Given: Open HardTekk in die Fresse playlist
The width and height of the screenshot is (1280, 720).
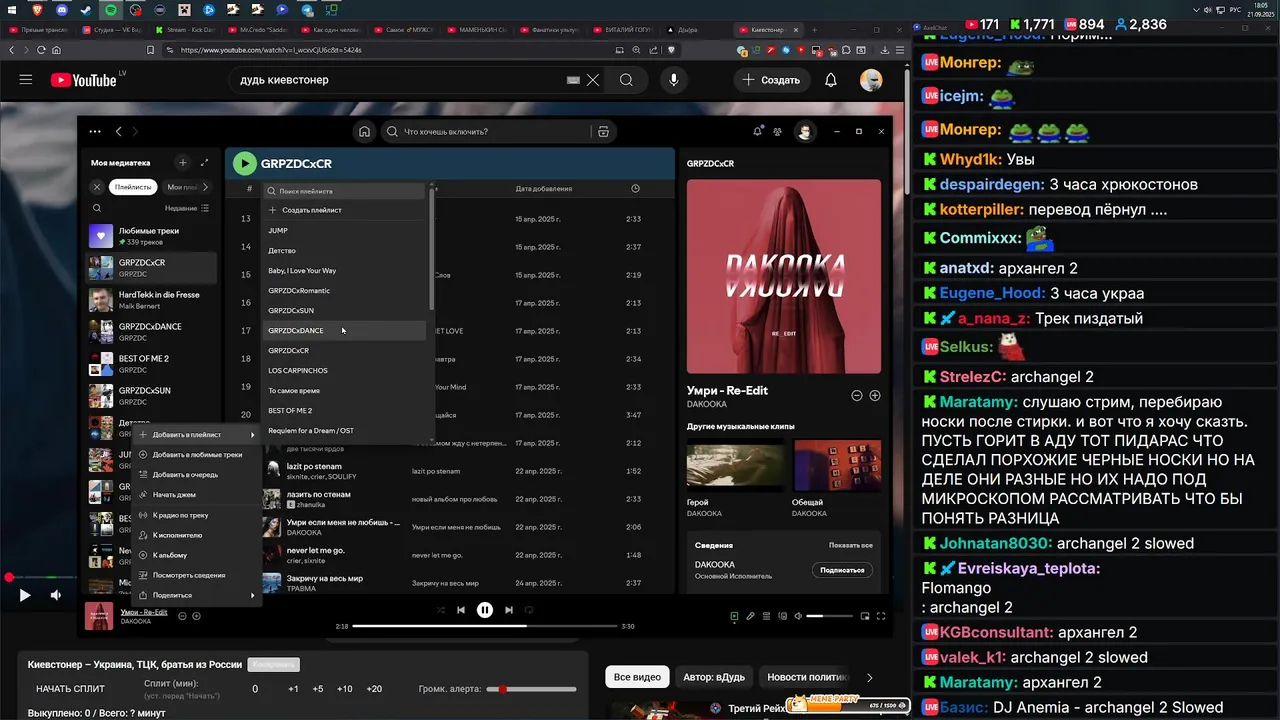Looking at the screenshot, I should [x=152, y=299].
